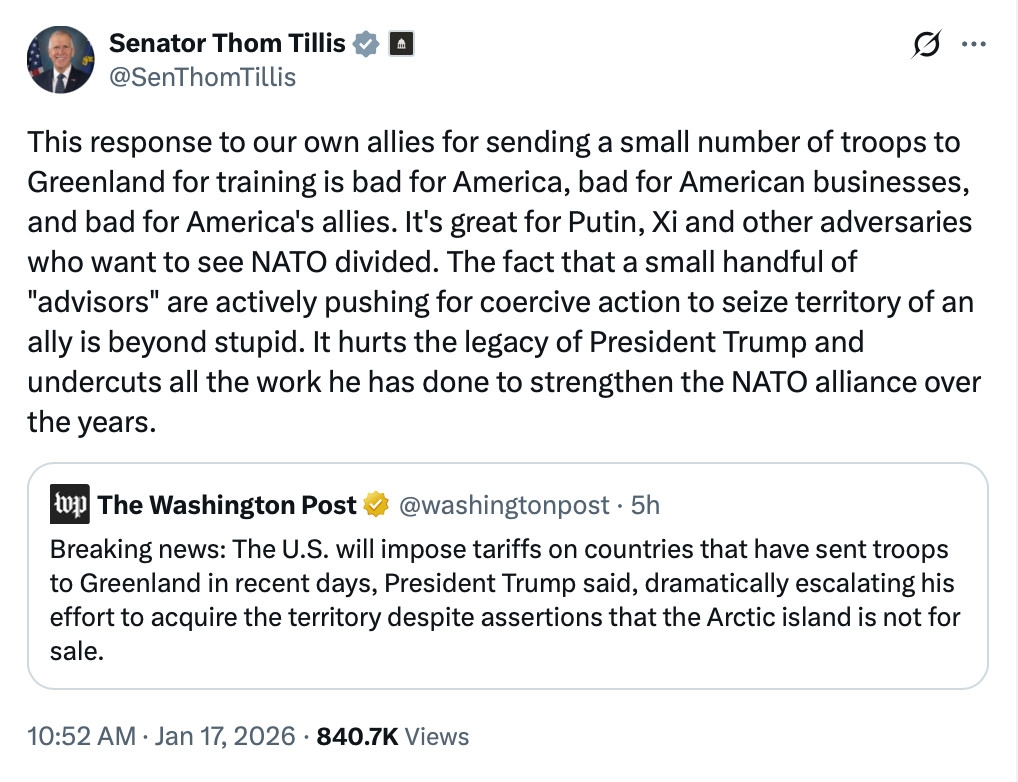Click the post's final words "the years."
Viewport: 1018px width, 782px height.
[92, 422]
